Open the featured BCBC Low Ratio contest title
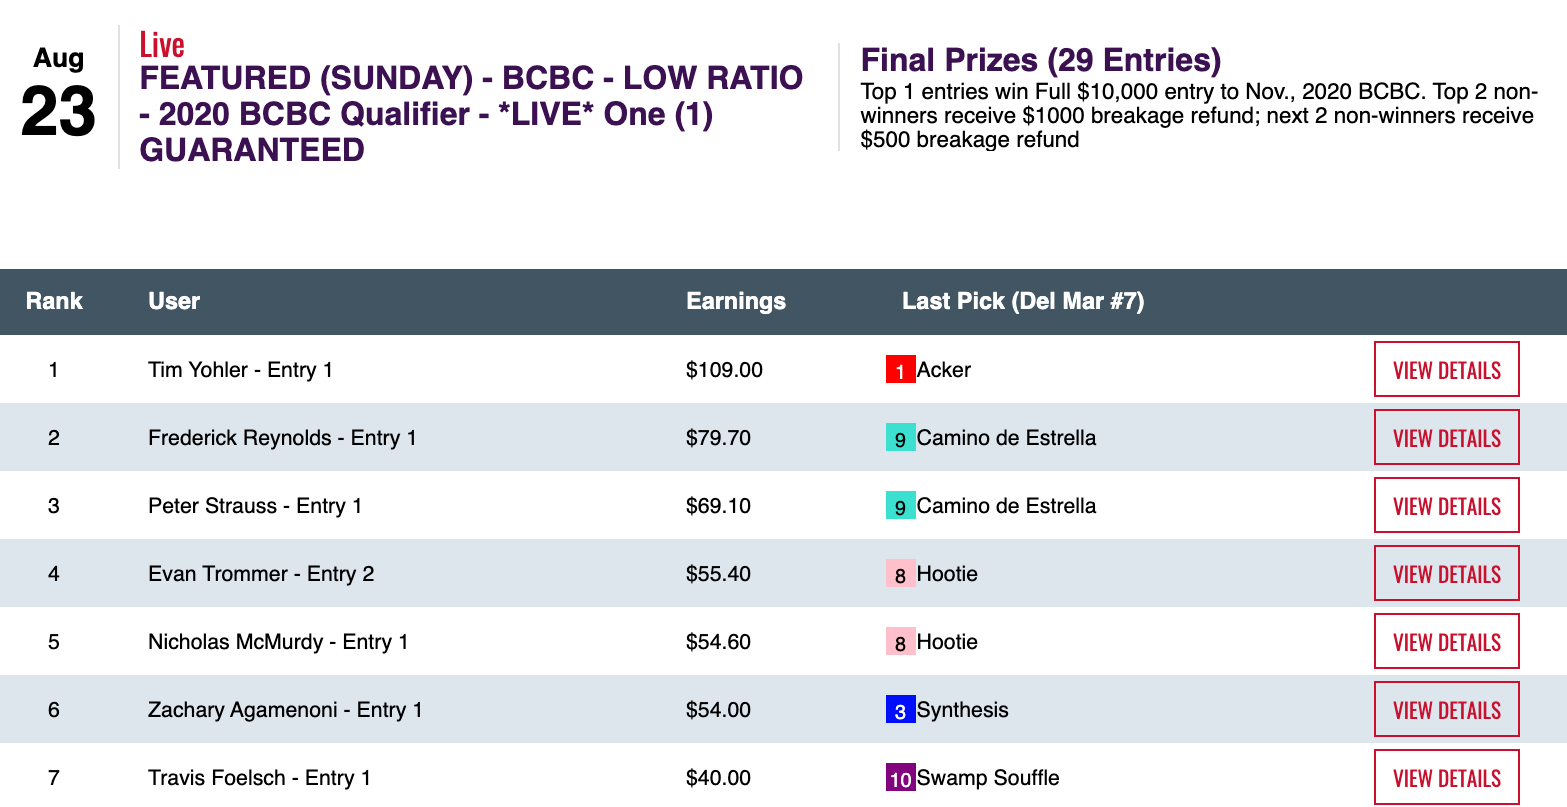 pos(470,114)
